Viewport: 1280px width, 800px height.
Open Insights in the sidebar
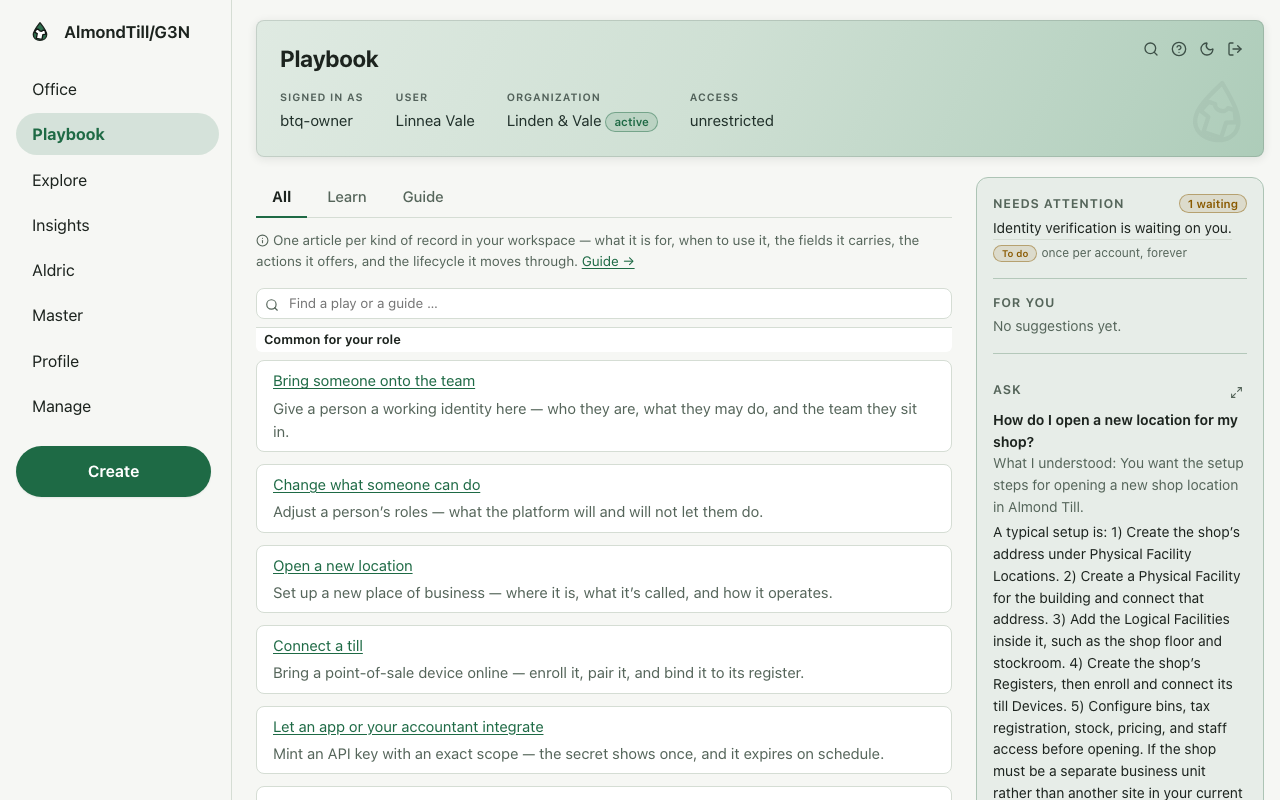pyautogui.click(x=117, y=225)
